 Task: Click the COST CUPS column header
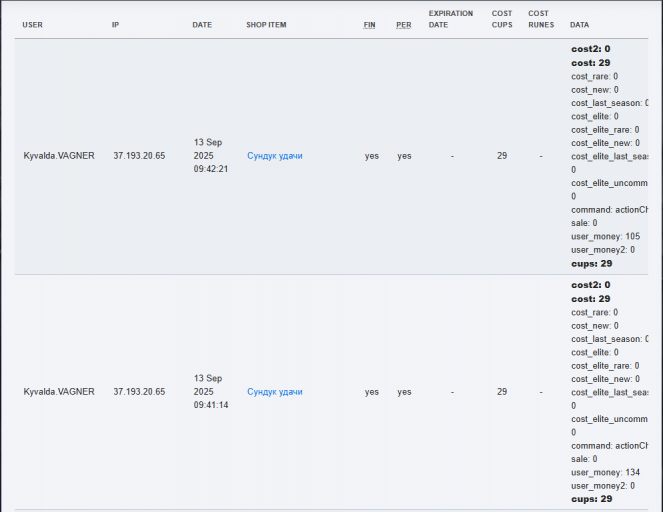coord(502,19)
